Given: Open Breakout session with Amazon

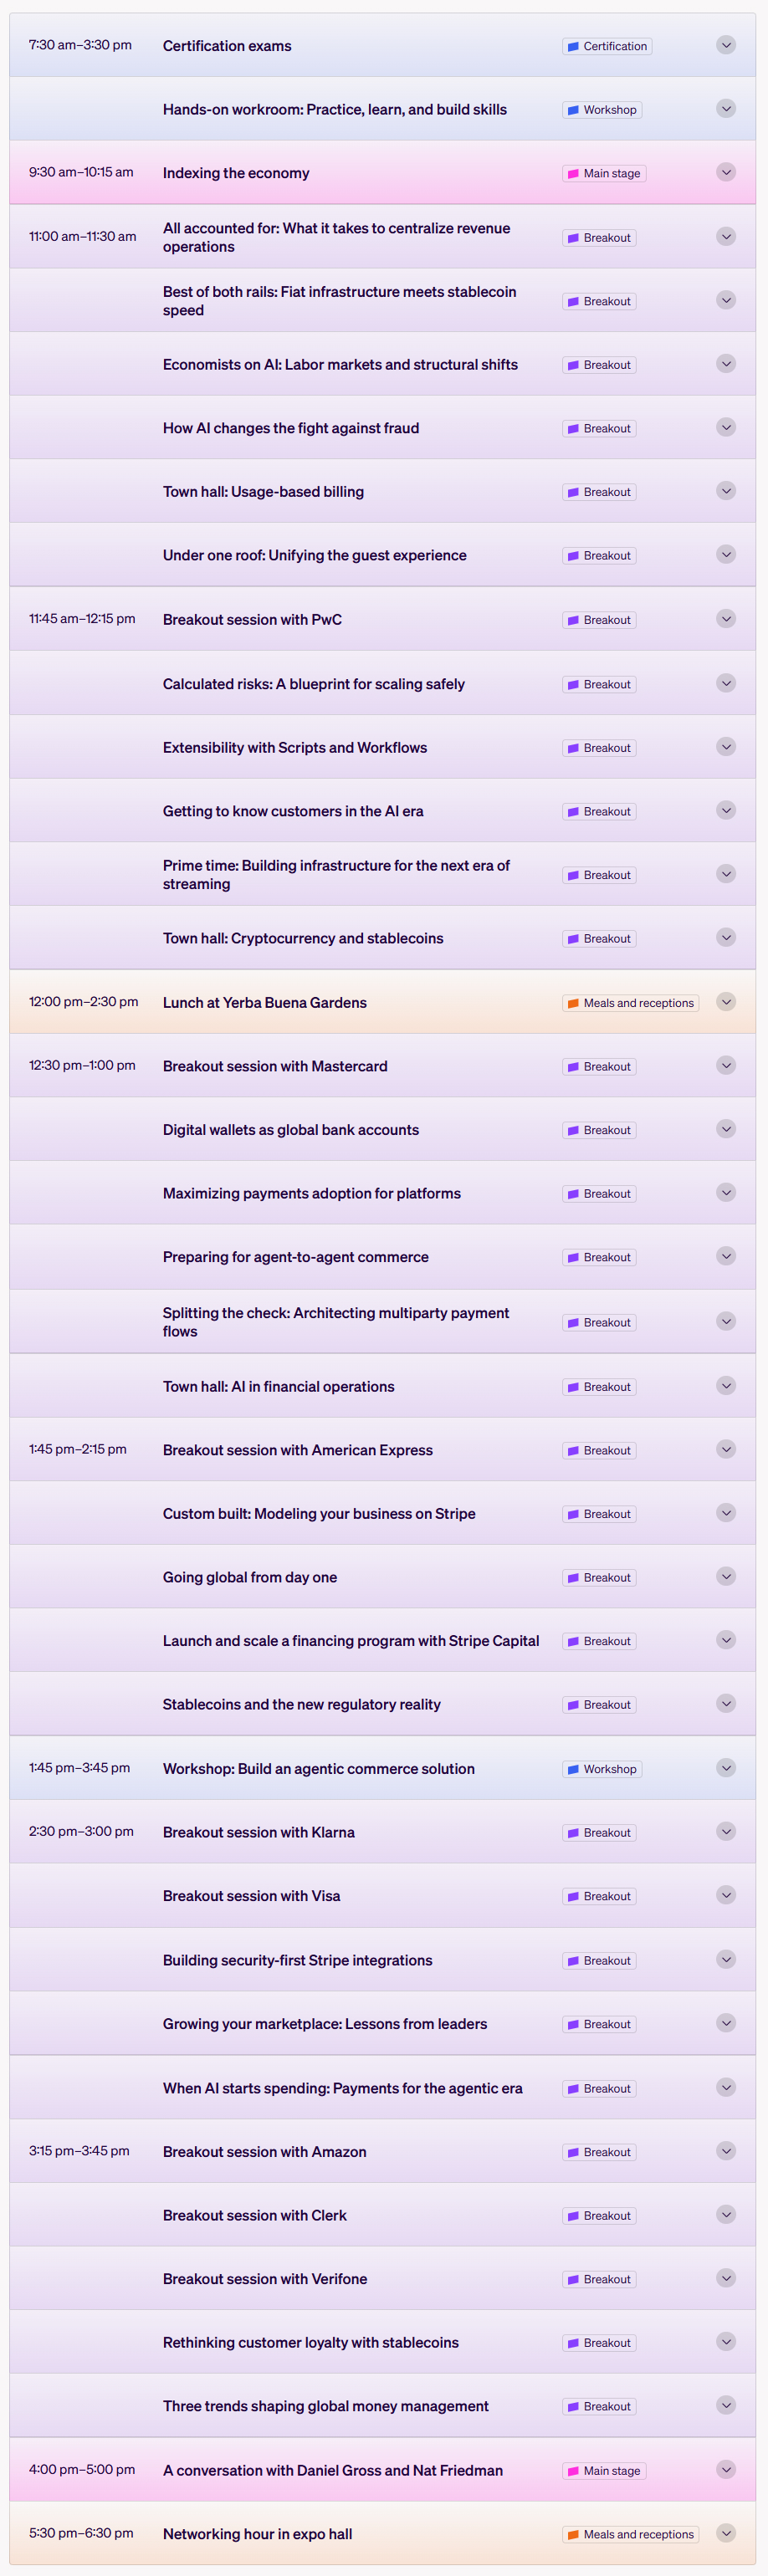Looking at the screenshot, I should [x=264, y=2151].
